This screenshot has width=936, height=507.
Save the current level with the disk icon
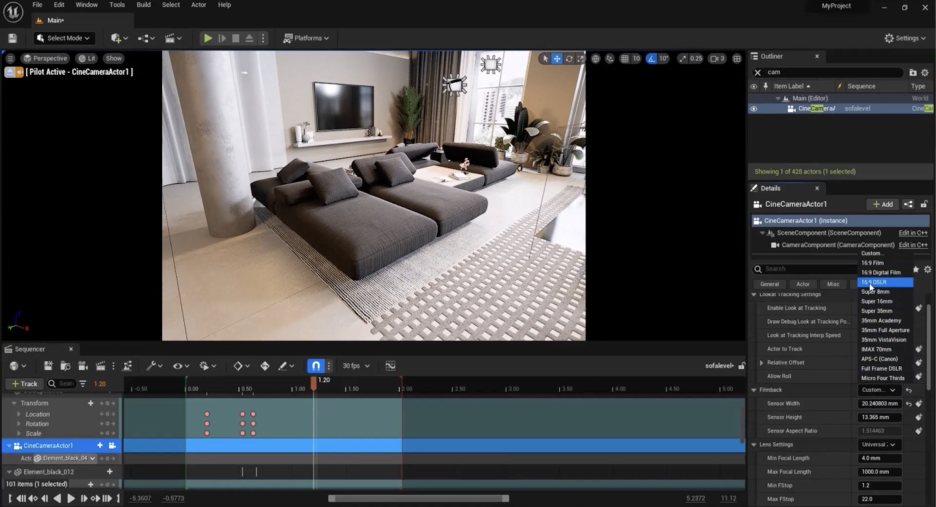point(13,38)
